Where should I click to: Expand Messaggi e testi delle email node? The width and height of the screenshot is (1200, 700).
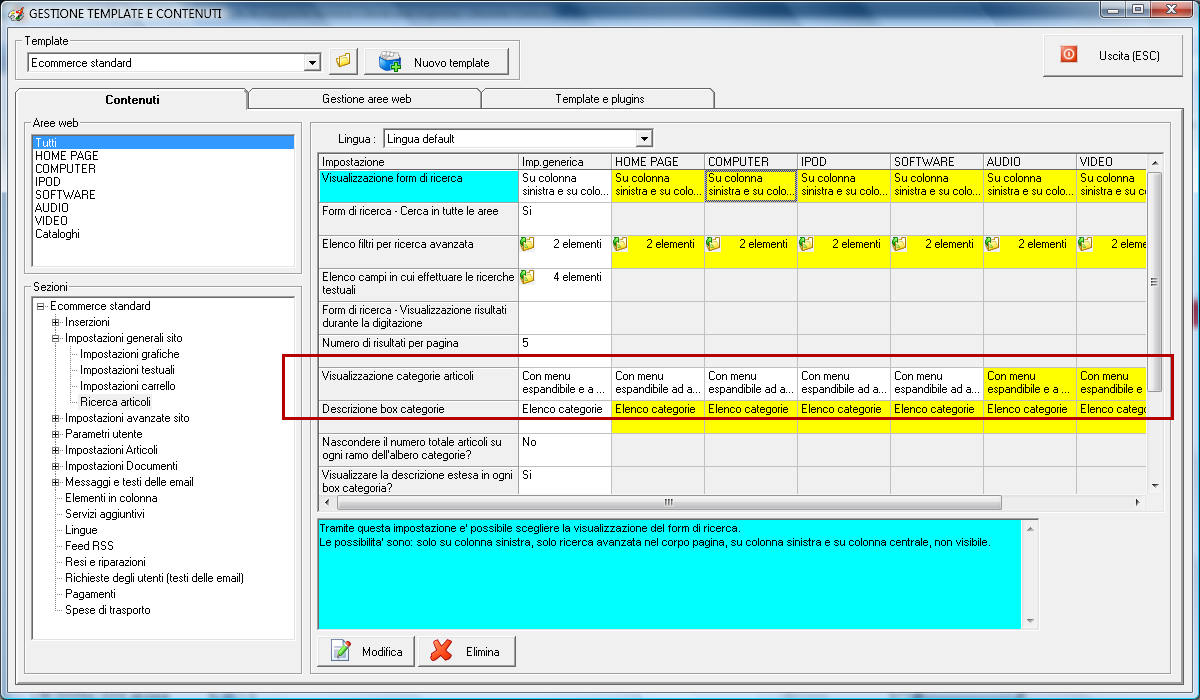tap(56, 482)
